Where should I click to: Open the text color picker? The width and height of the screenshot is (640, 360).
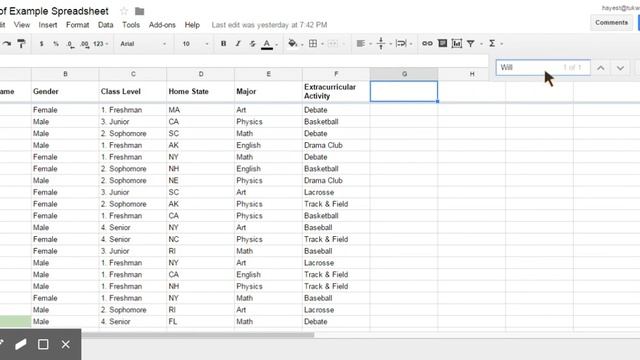(x=267, y=44)
